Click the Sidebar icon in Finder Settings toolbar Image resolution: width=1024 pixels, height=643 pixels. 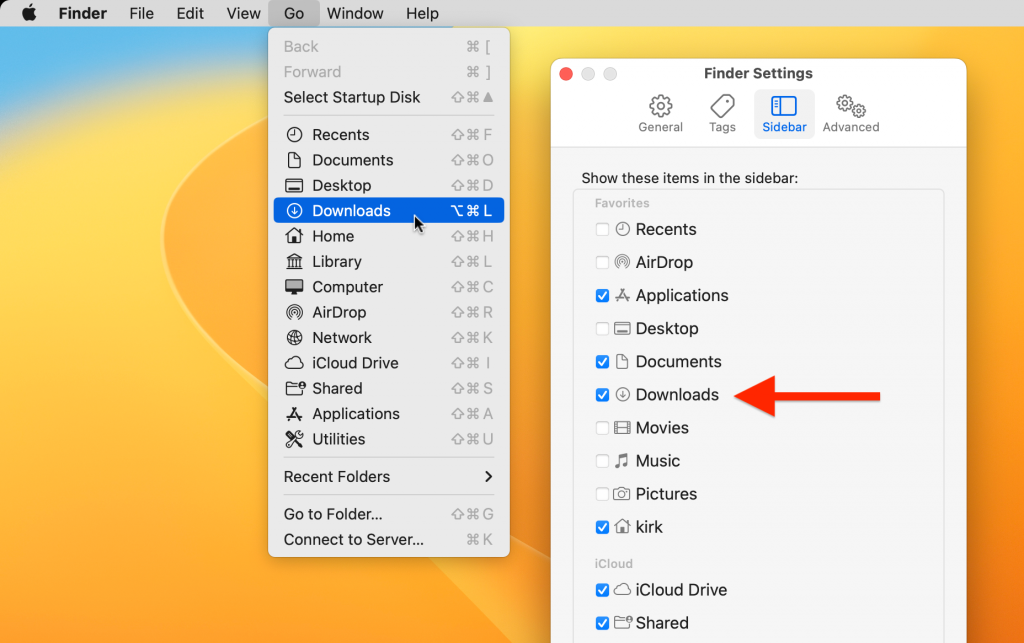point(784,106)
